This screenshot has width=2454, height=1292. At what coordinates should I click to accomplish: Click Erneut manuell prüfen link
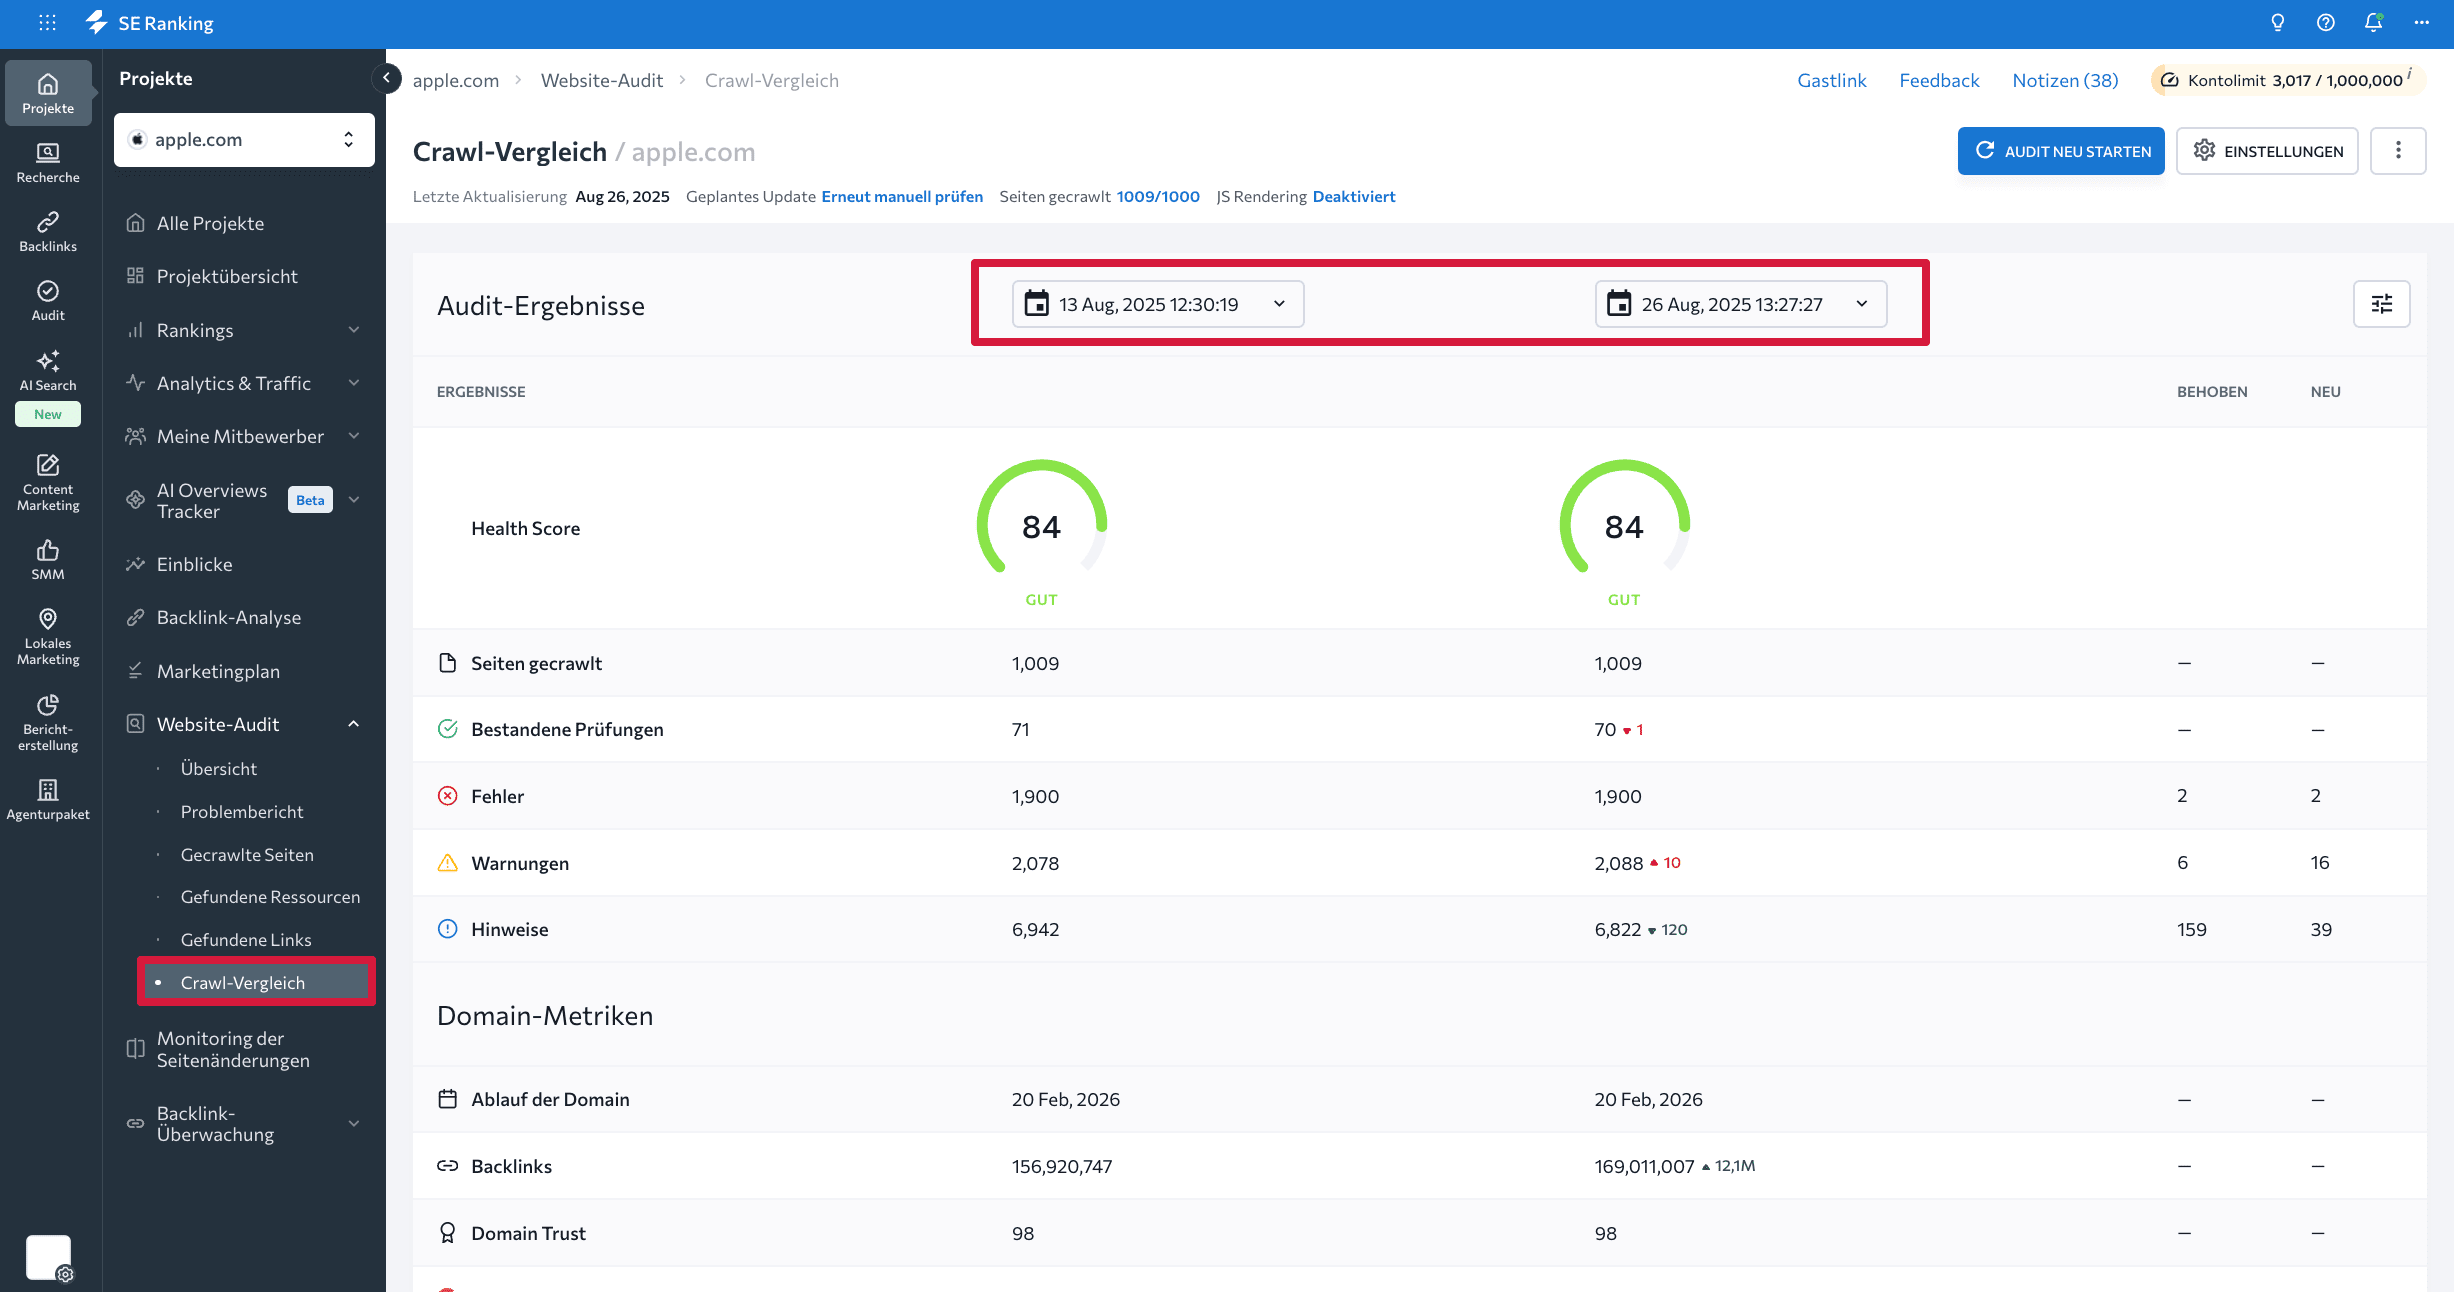[902, 196]
